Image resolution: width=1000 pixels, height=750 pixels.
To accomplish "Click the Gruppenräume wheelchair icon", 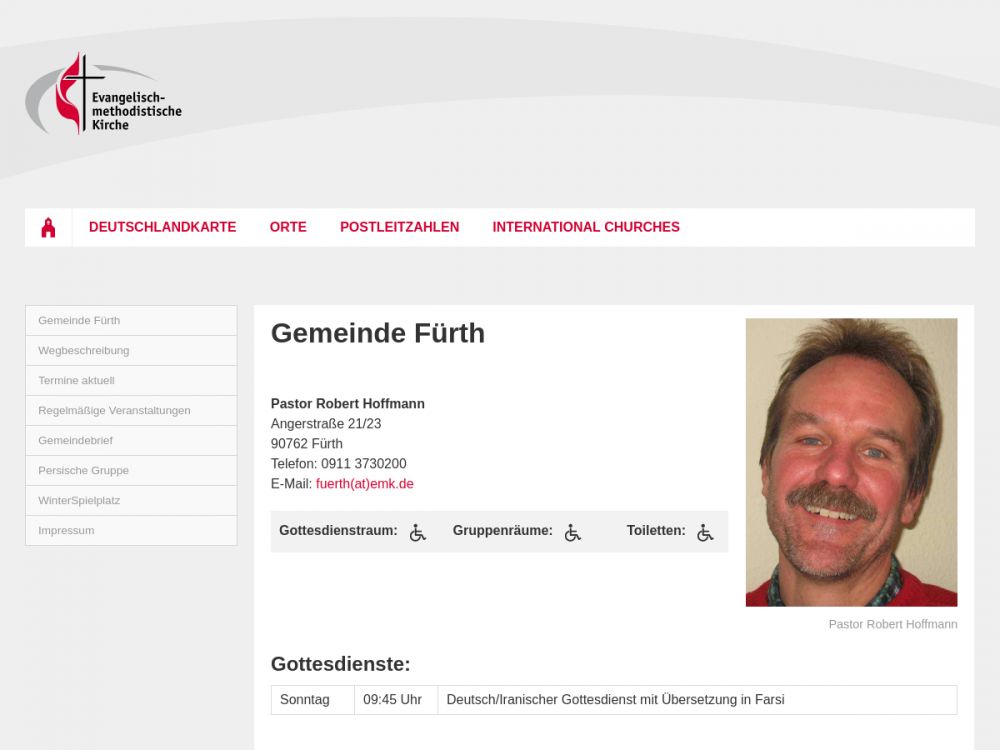I will pyautogui.click(x=573, y=532).
